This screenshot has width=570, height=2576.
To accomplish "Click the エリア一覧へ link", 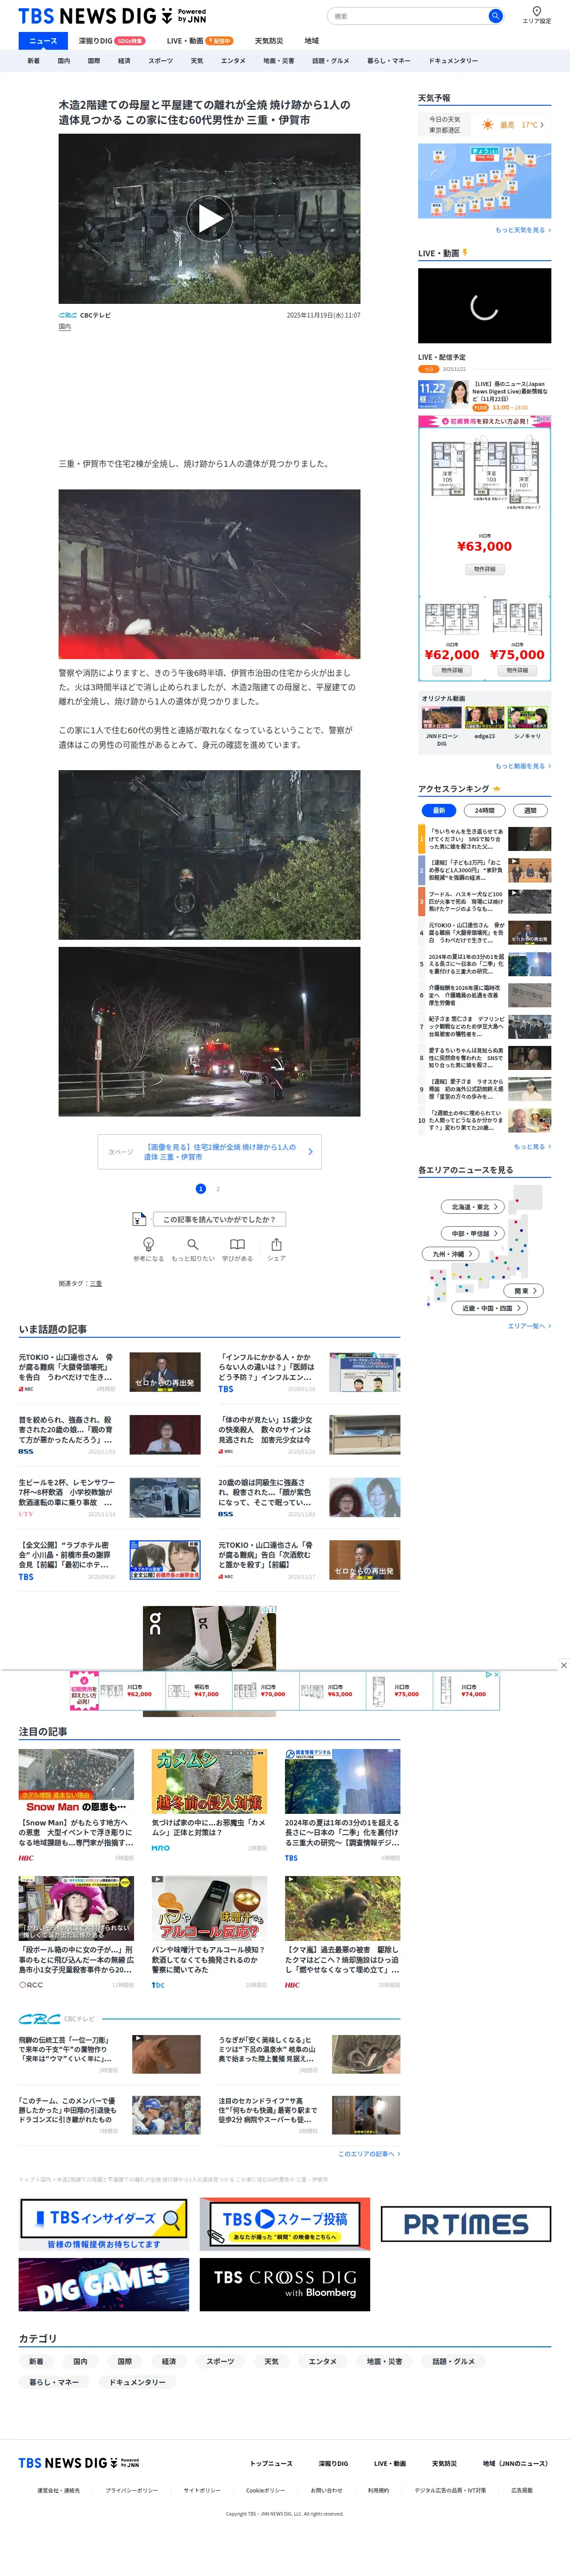I will pyautogui.click(x=529, y=1326).
